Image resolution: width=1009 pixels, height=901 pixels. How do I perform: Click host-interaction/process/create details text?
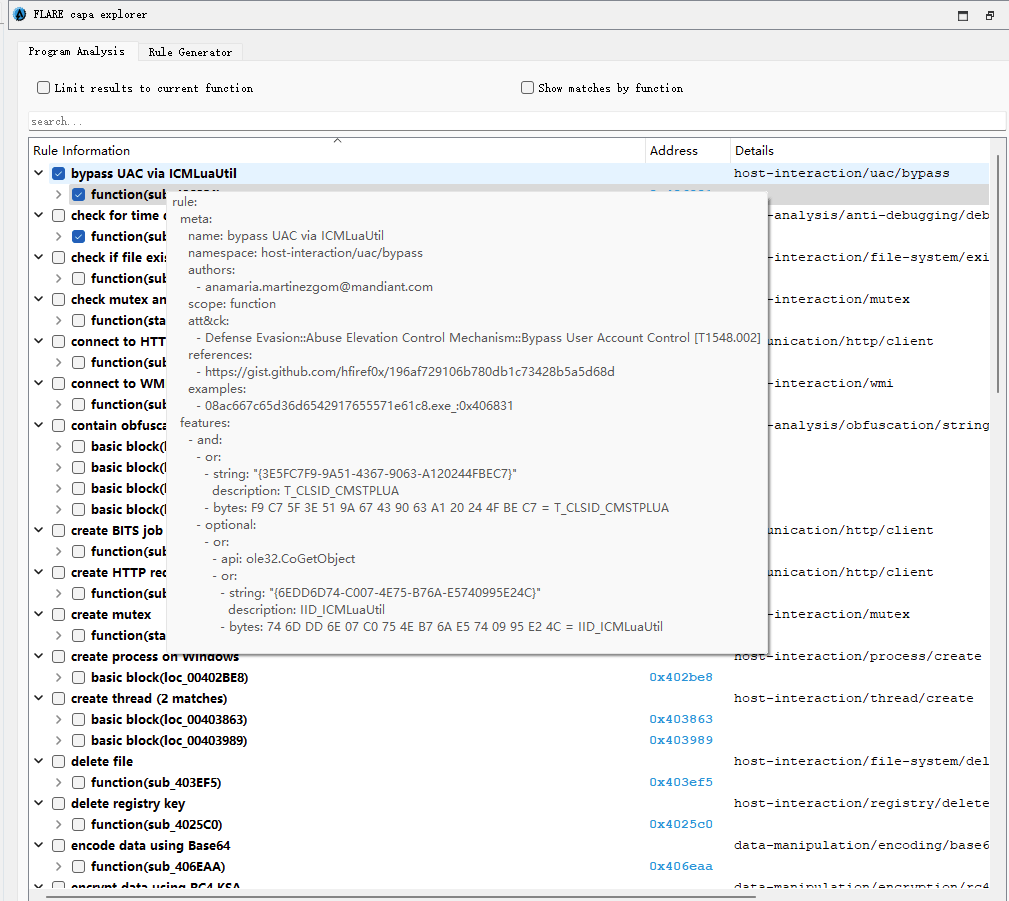tap(857, 656)
